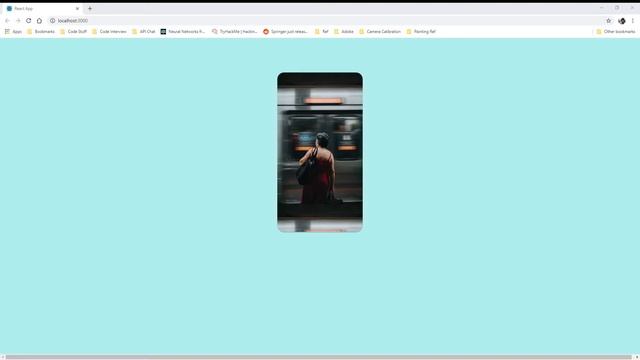Go to the browser home page

[x=39, y=21]
